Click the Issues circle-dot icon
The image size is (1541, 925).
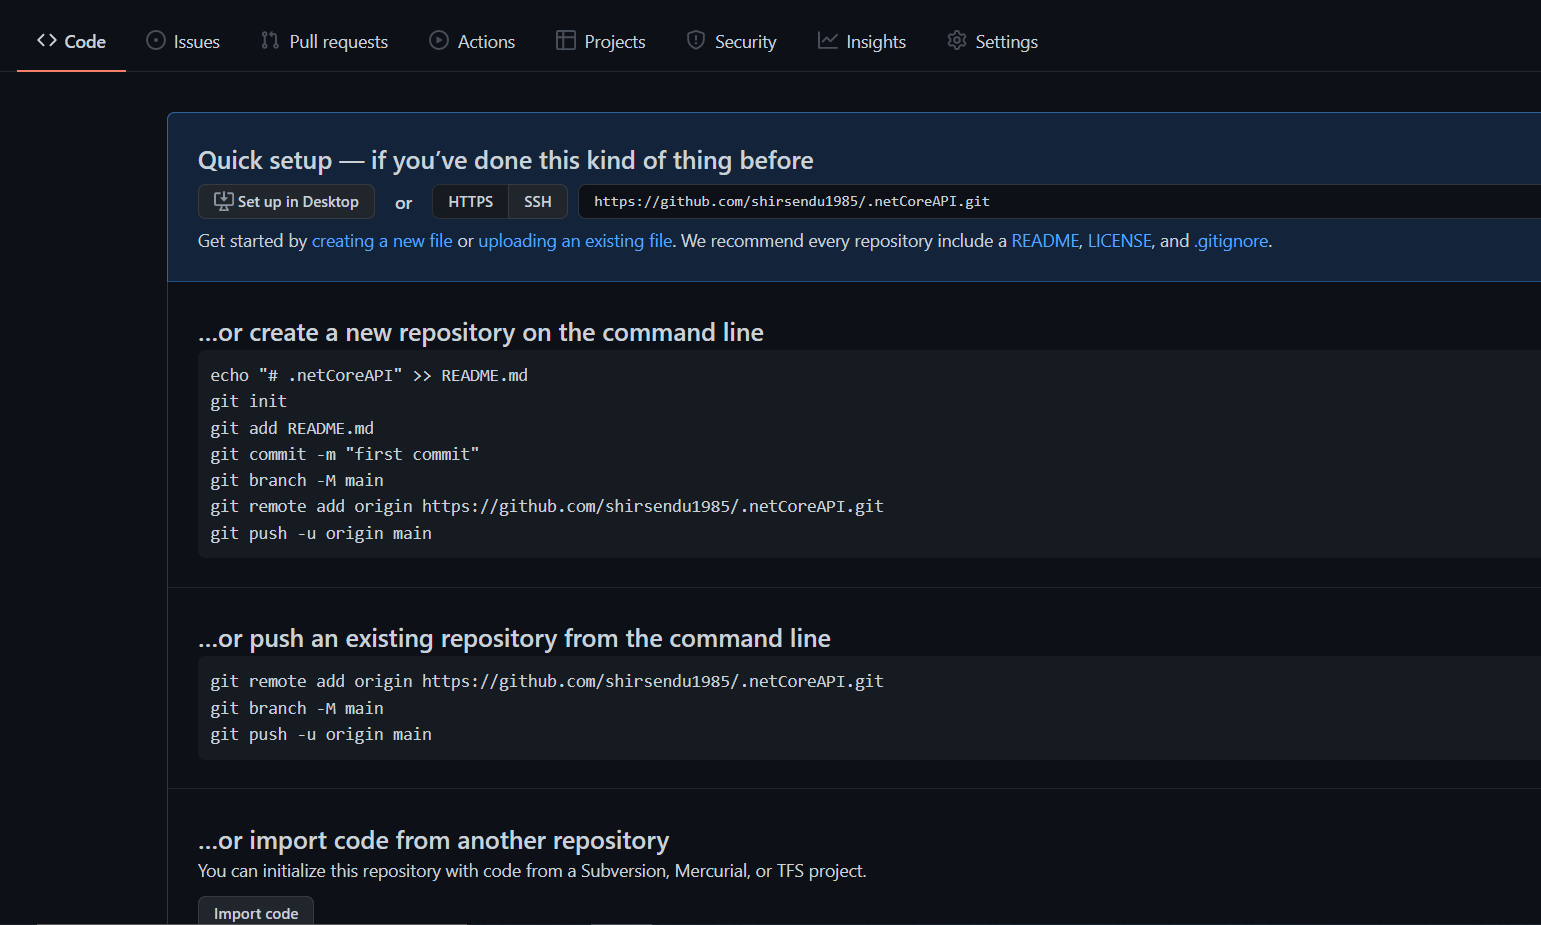[156, 41]
